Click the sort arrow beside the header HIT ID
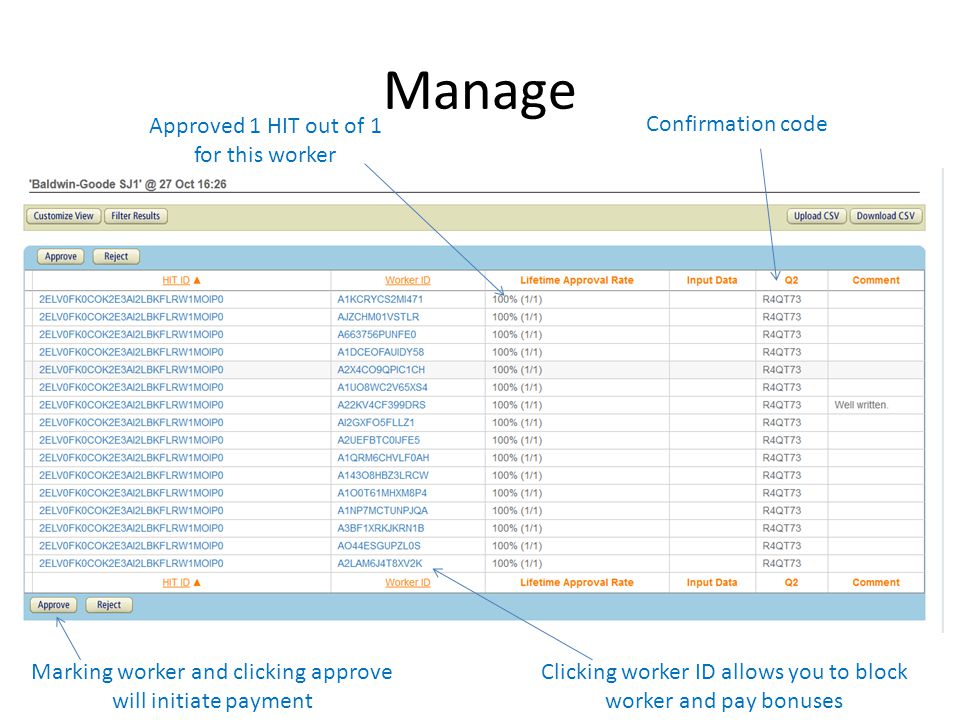The width and height of the screenshot is (960, 720). [x=197, y=280]
